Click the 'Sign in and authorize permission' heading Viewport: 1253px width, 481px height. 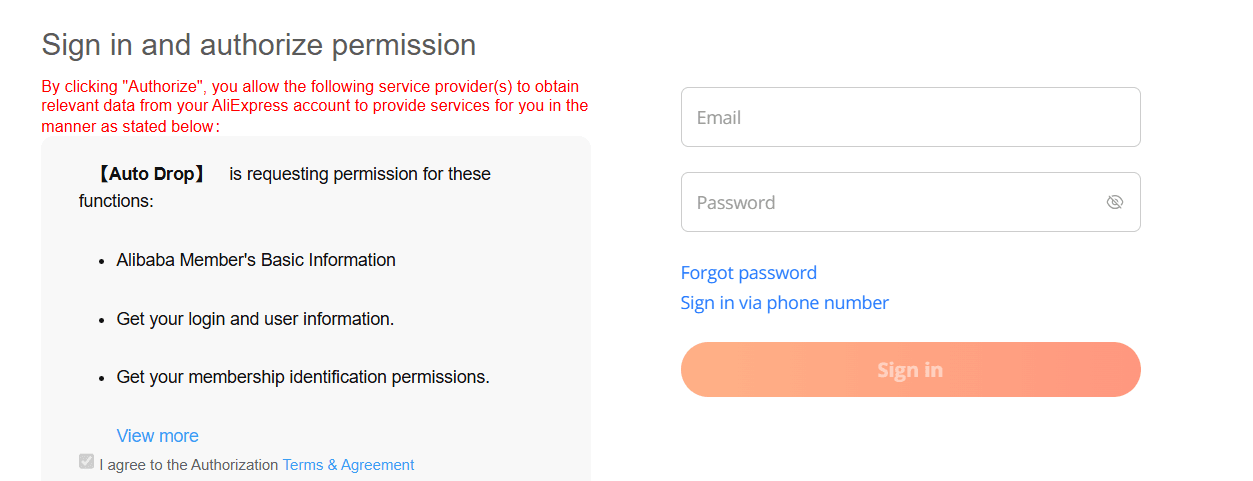(258, 45)
